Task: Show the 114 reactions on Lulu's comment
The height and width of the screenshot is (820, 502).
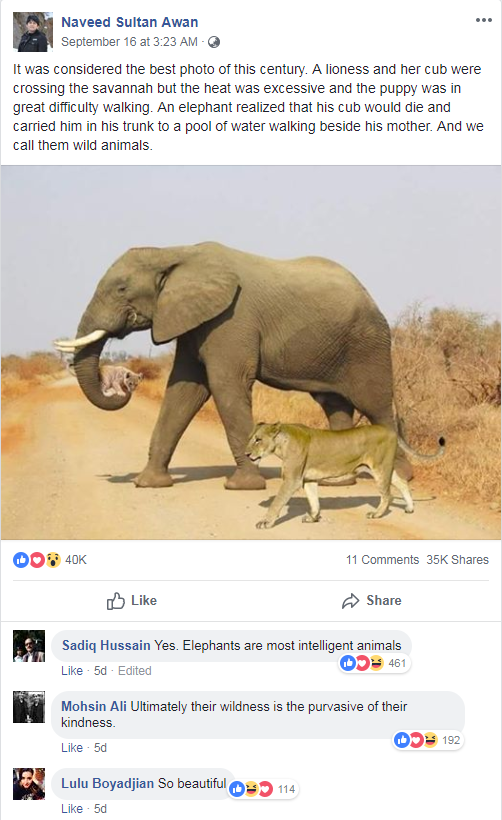Action: [263, 789]
